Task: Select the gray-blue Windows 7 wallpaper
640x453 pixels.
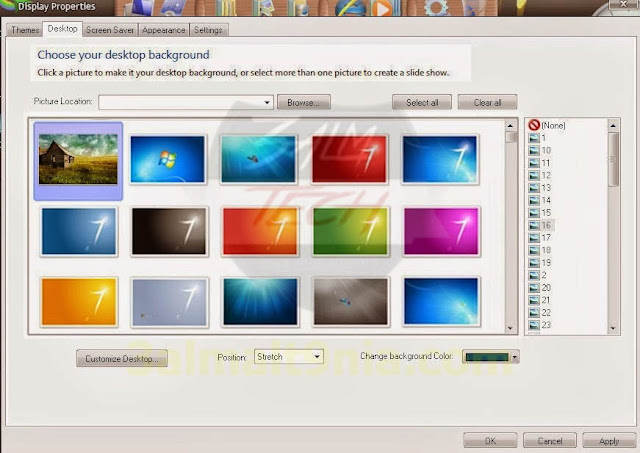Action: (x=169, y=302)
